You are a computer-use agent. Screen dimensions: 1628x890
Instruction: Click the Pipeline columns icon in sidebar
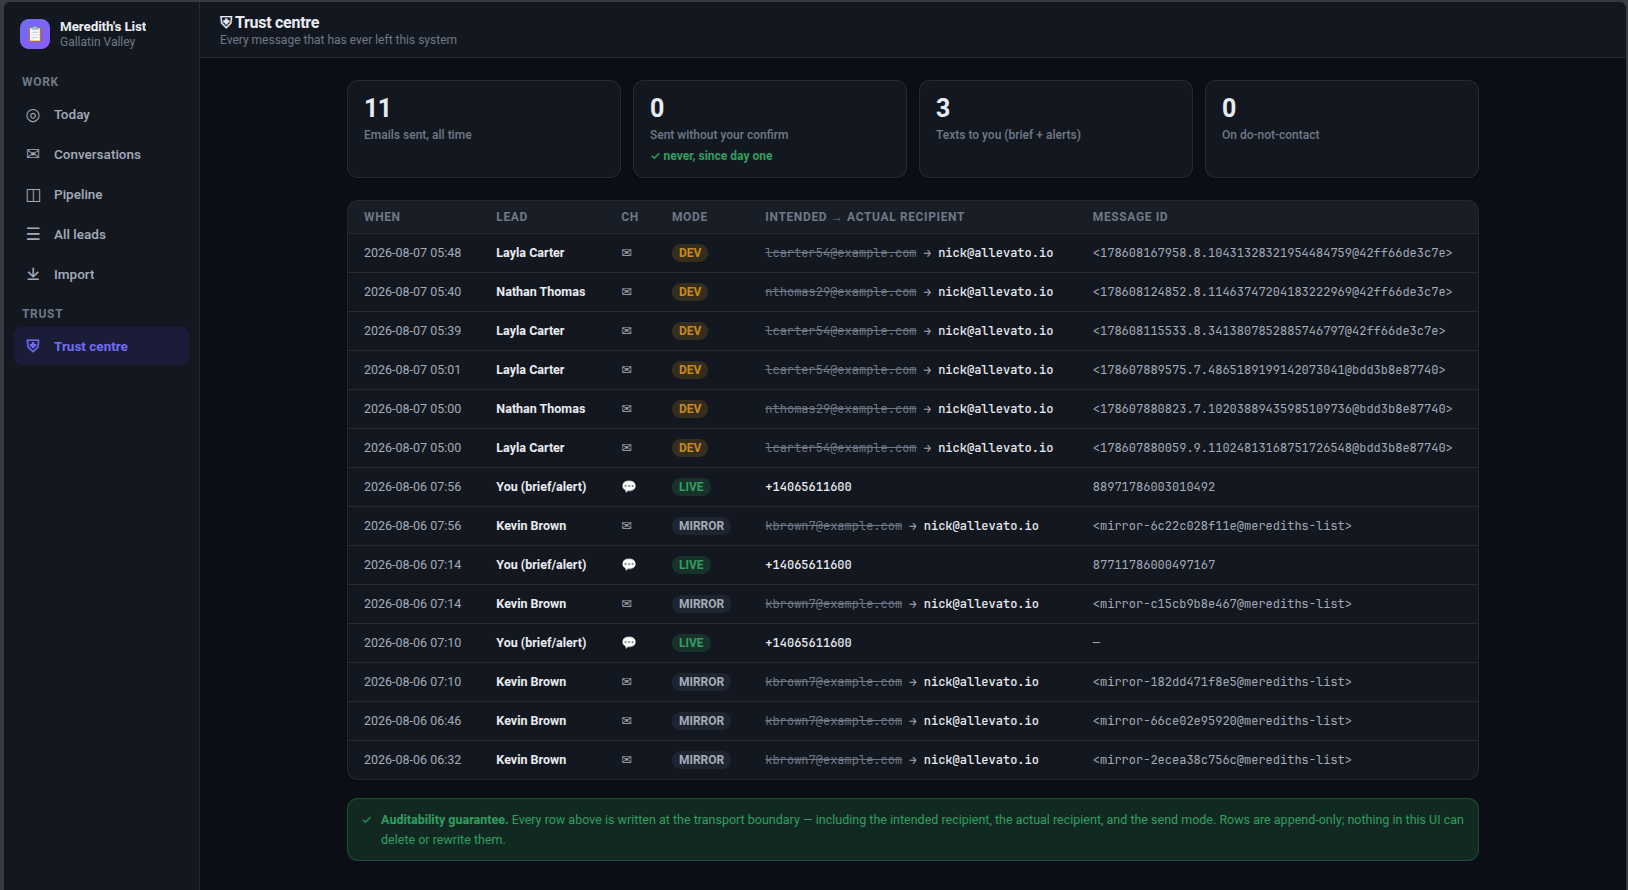33,195
